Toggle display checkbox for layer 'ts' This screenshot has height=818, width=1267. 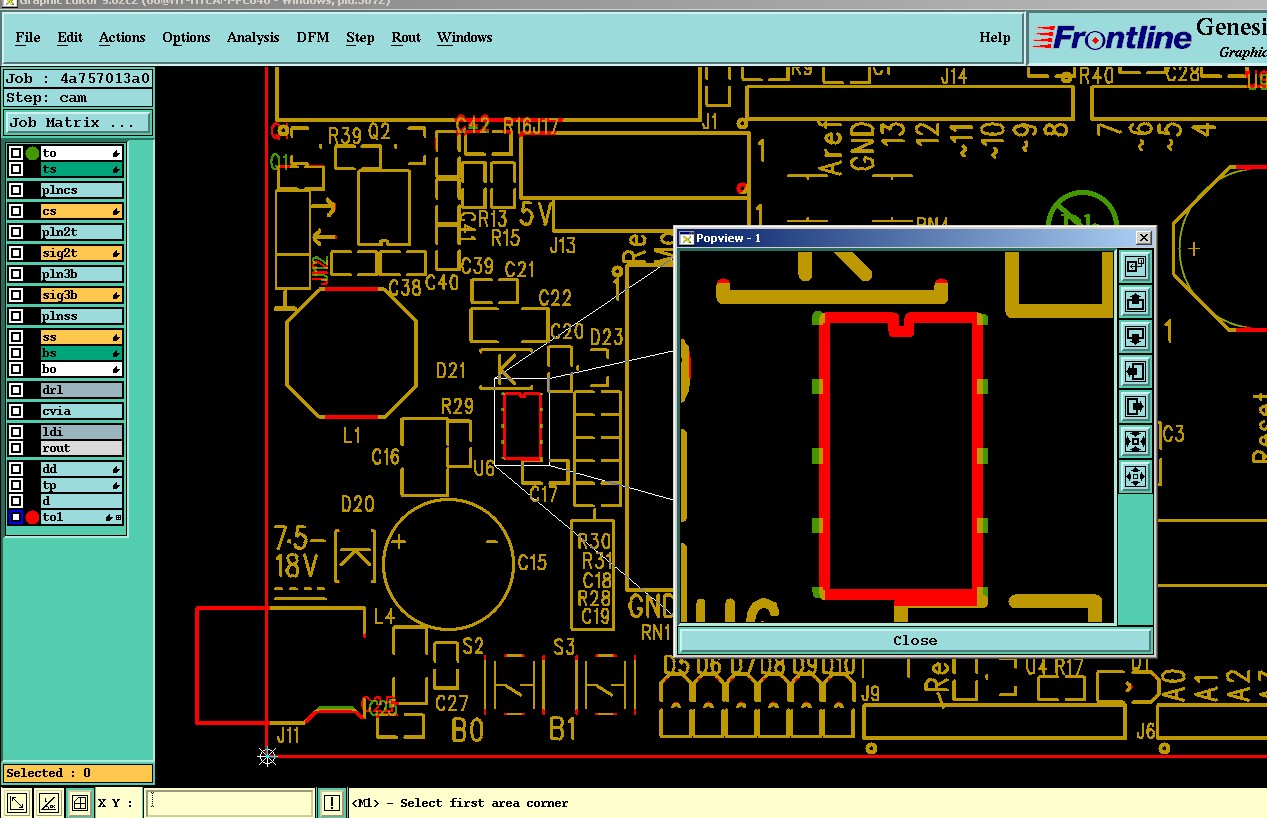pos(16,169)
